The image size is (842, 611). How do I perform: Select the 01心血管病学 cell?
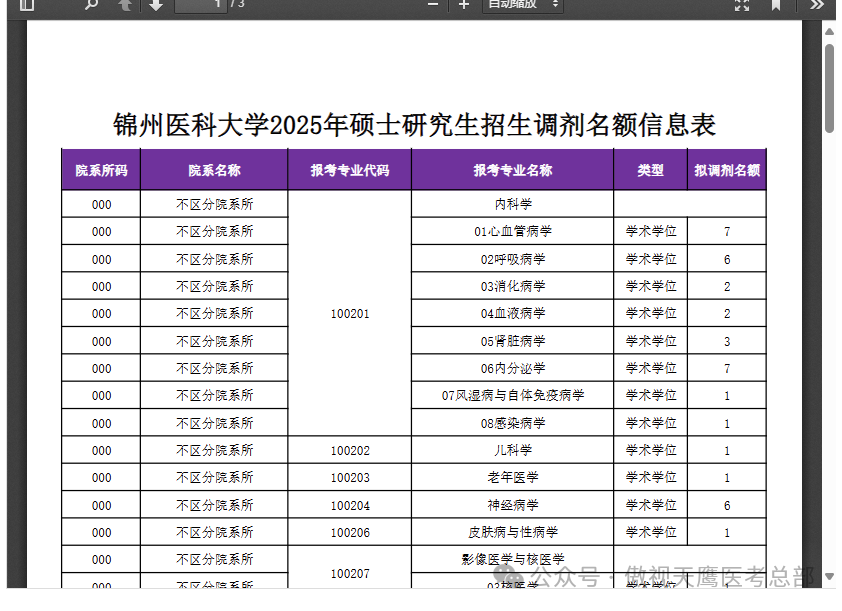tap(512, 232)
